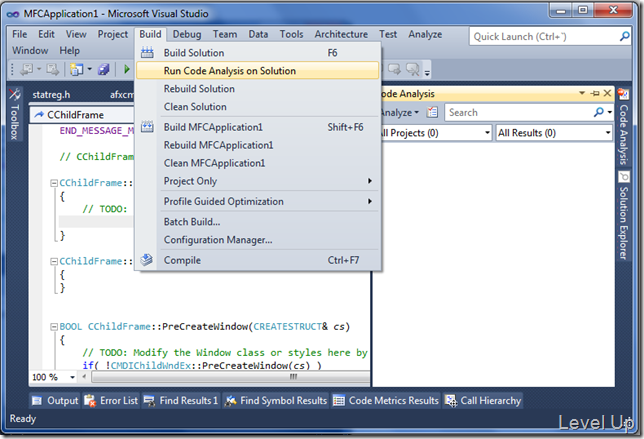Choose Rebuild Solution menu entry

[258, 89]
